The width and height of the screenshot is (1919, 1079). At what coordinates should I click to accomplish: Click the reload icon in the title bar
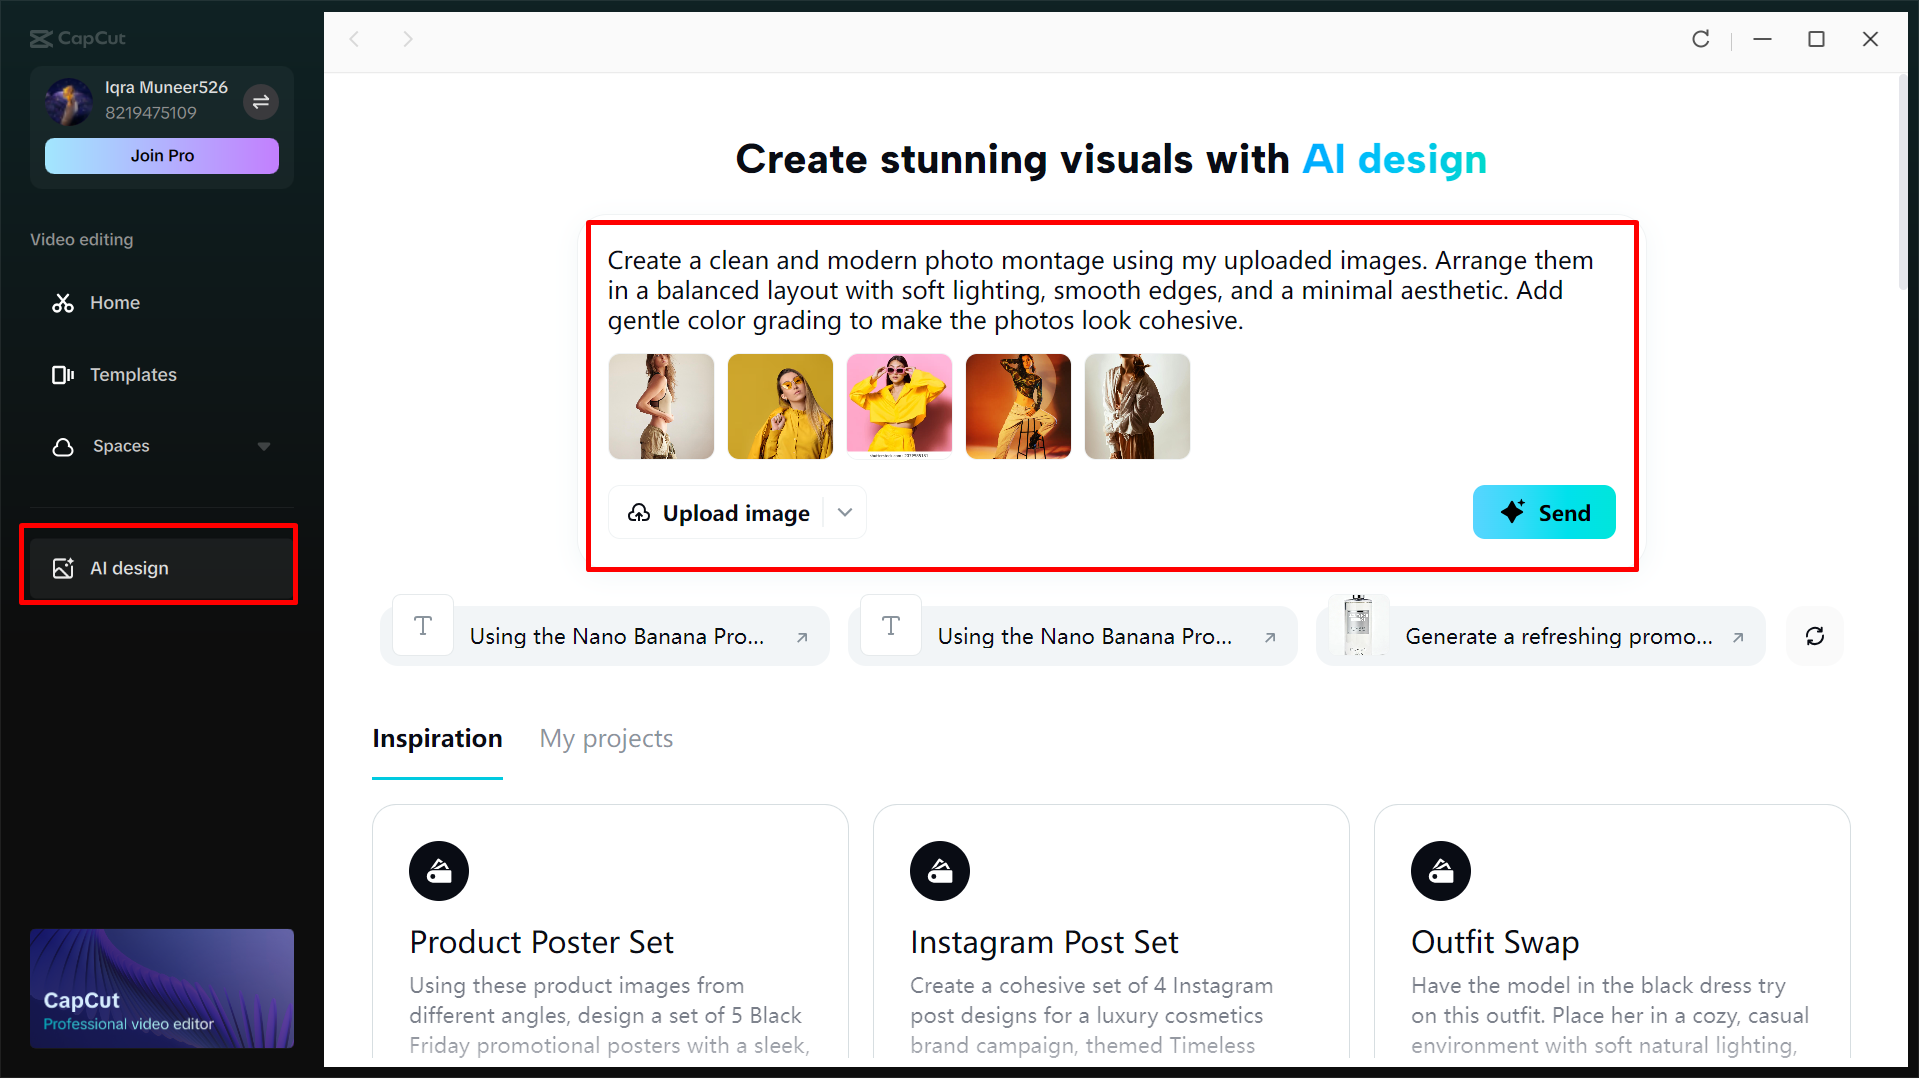click(1700, 39)
